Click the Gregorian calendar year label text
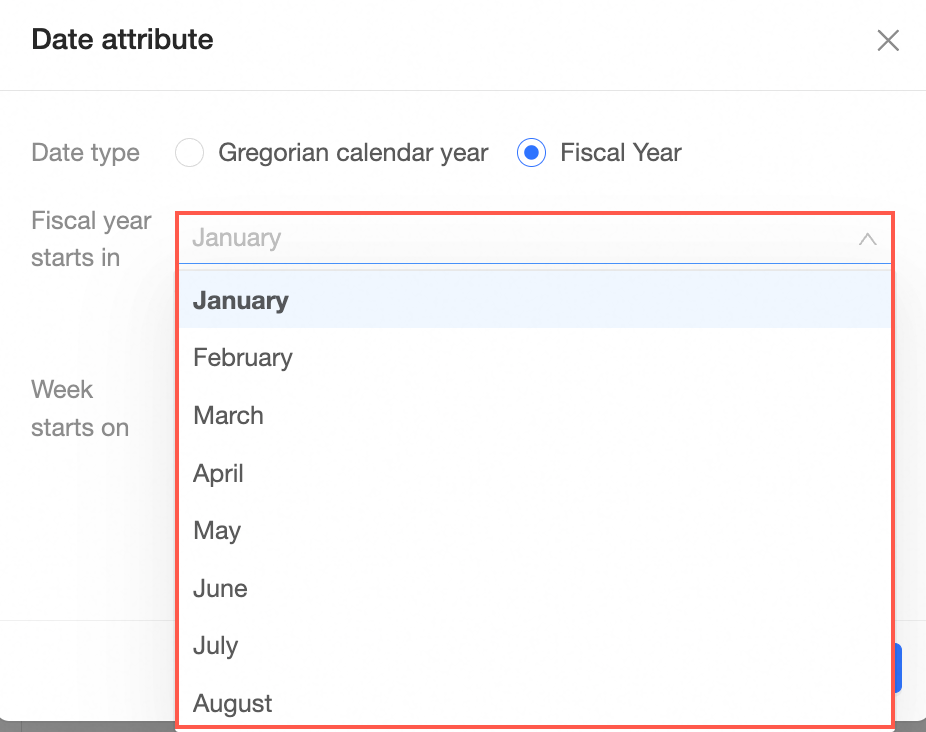The height and width of the screenshot is (732, 926). tap(353, 153)
